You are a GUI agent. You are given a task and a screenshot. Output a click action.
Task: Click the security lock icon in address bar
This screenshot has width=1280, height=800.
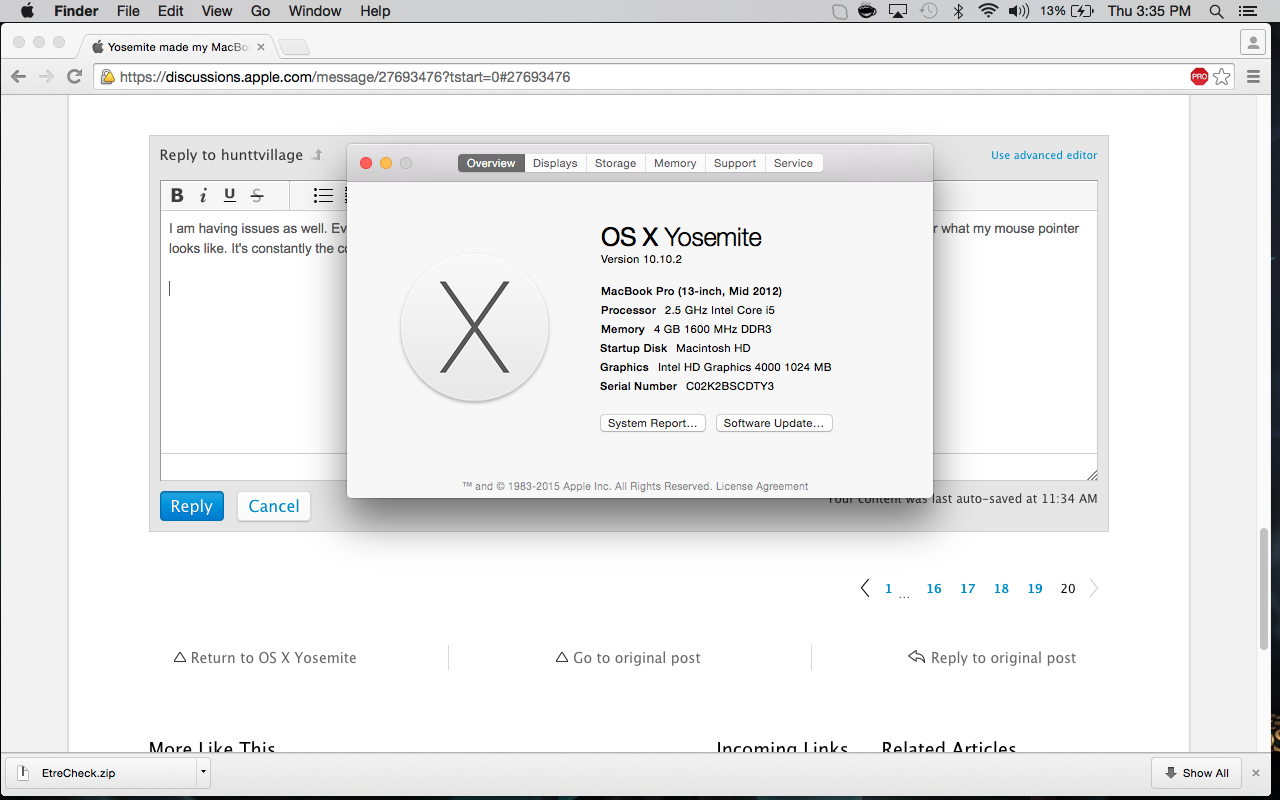[107, 77]
